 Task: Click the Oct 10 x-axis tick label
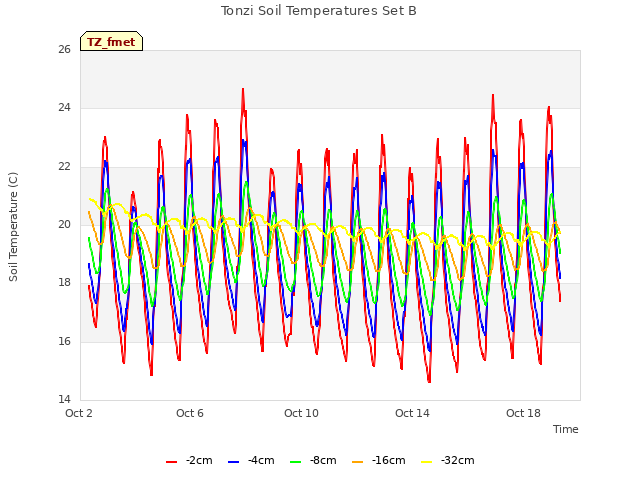click(x=301, y=413)
